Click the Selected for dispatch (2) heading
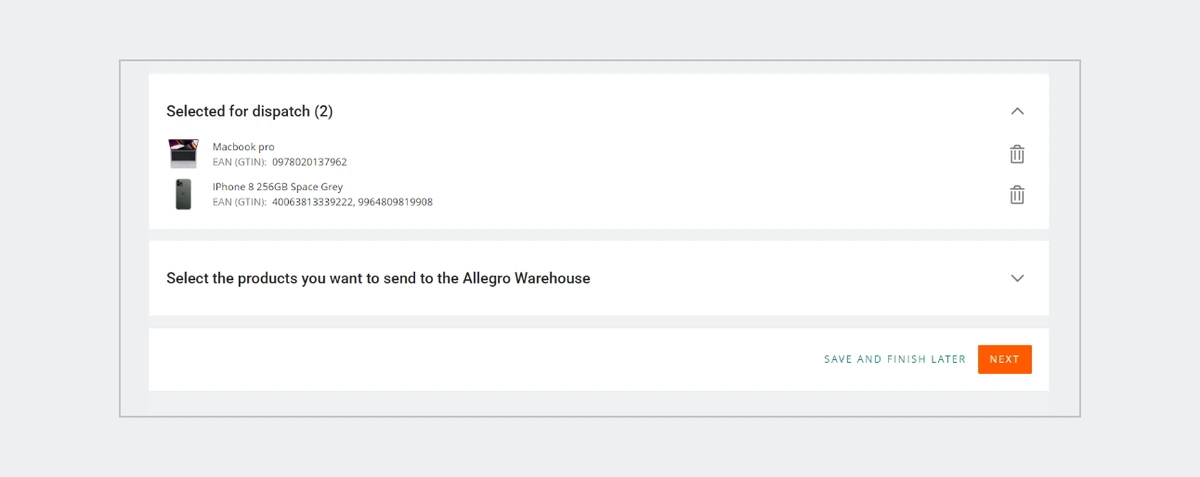This screenshot has height=477, width=1200. [x=250, y=111]
